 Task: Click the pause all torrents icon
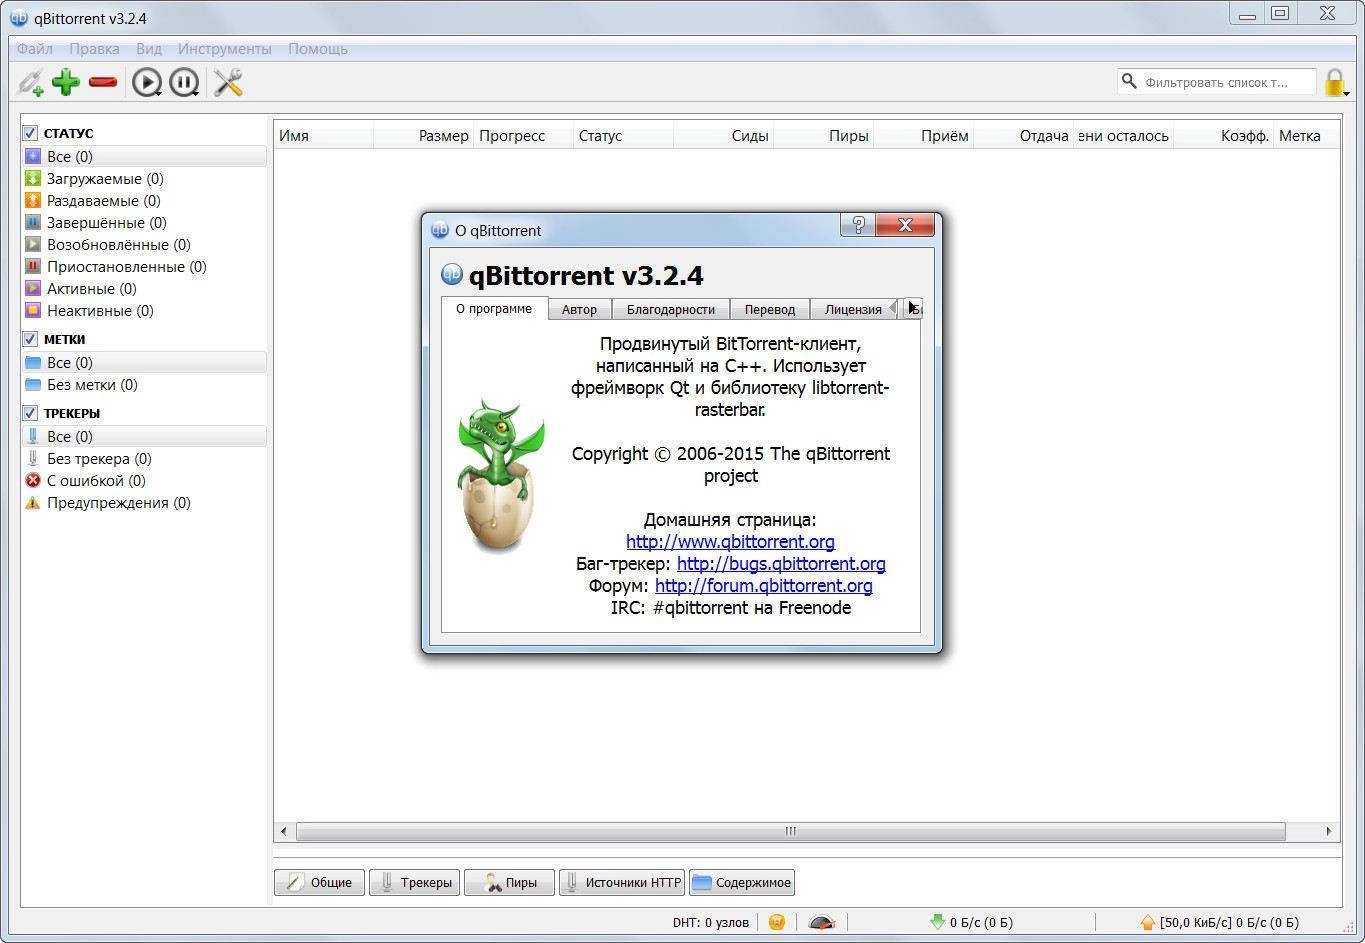click(x=184, y=82)
